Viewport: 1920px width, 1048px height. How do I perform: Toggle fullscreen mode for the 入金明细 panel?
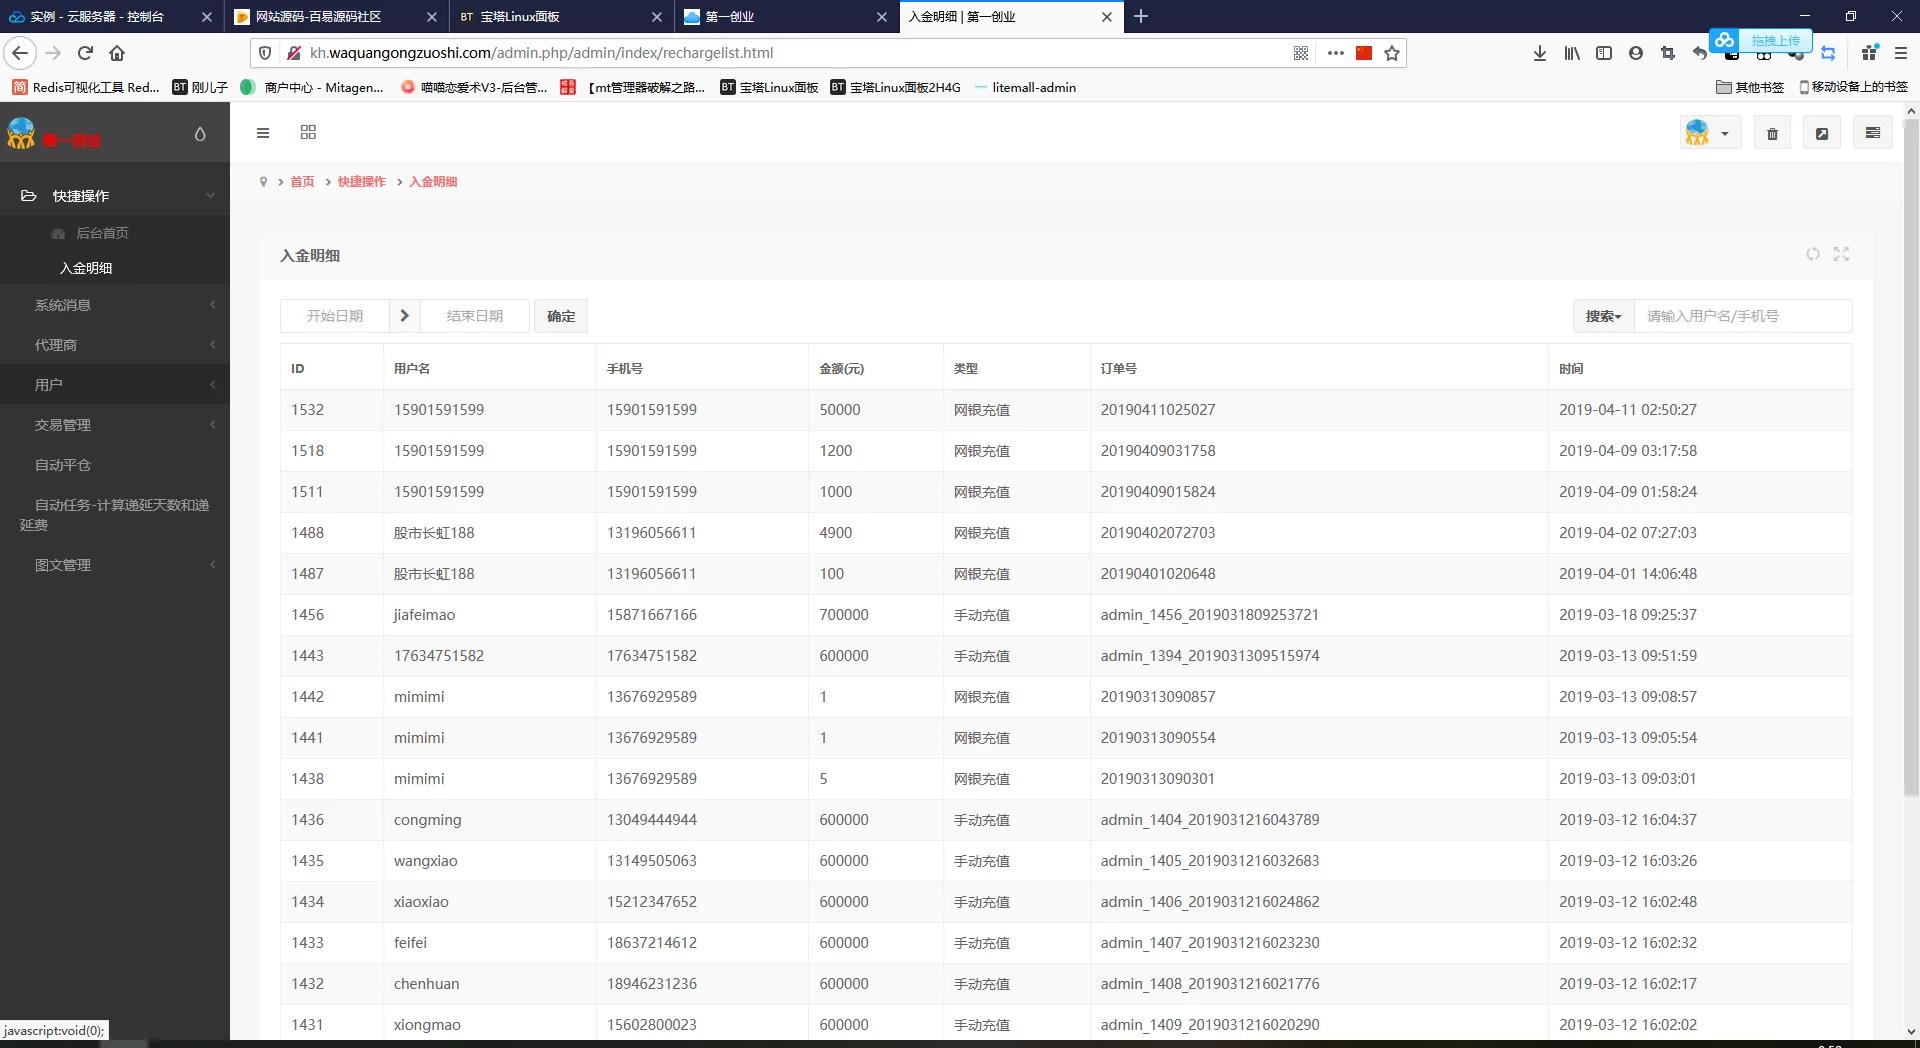(x=1842, y=255)
